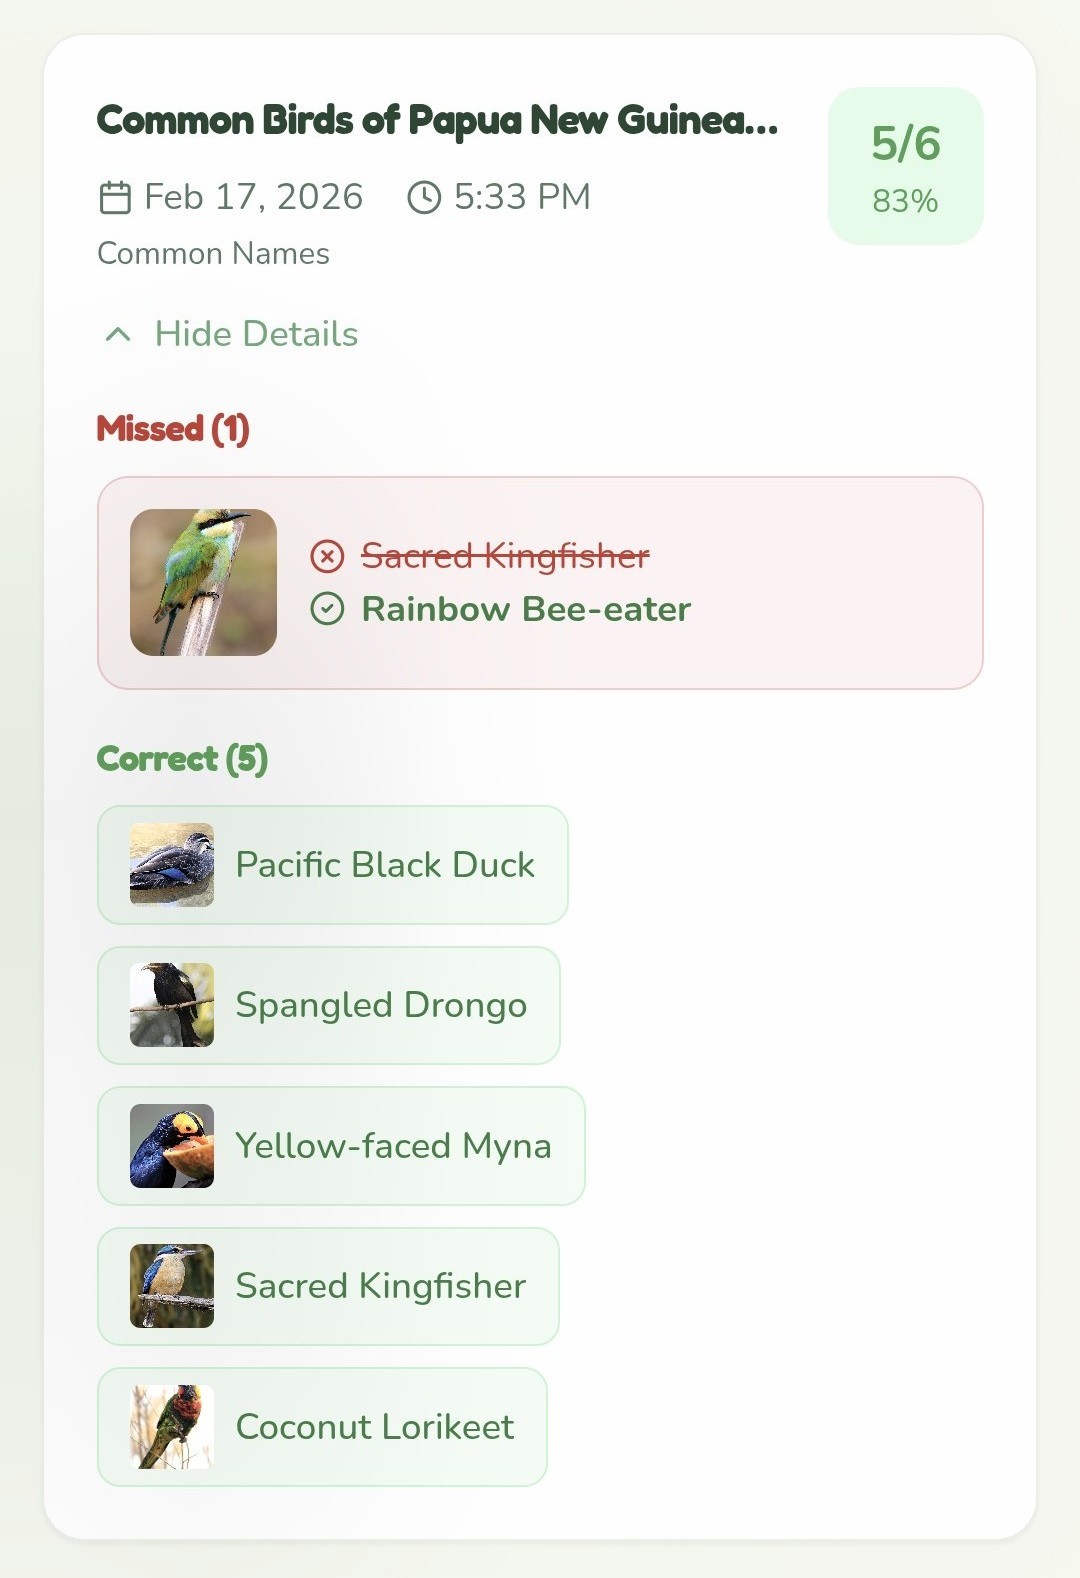The width and height of the screenshot is (1080, 1578).
Task: Select the Spangled Drongo label
Action: pos(381,1005)
